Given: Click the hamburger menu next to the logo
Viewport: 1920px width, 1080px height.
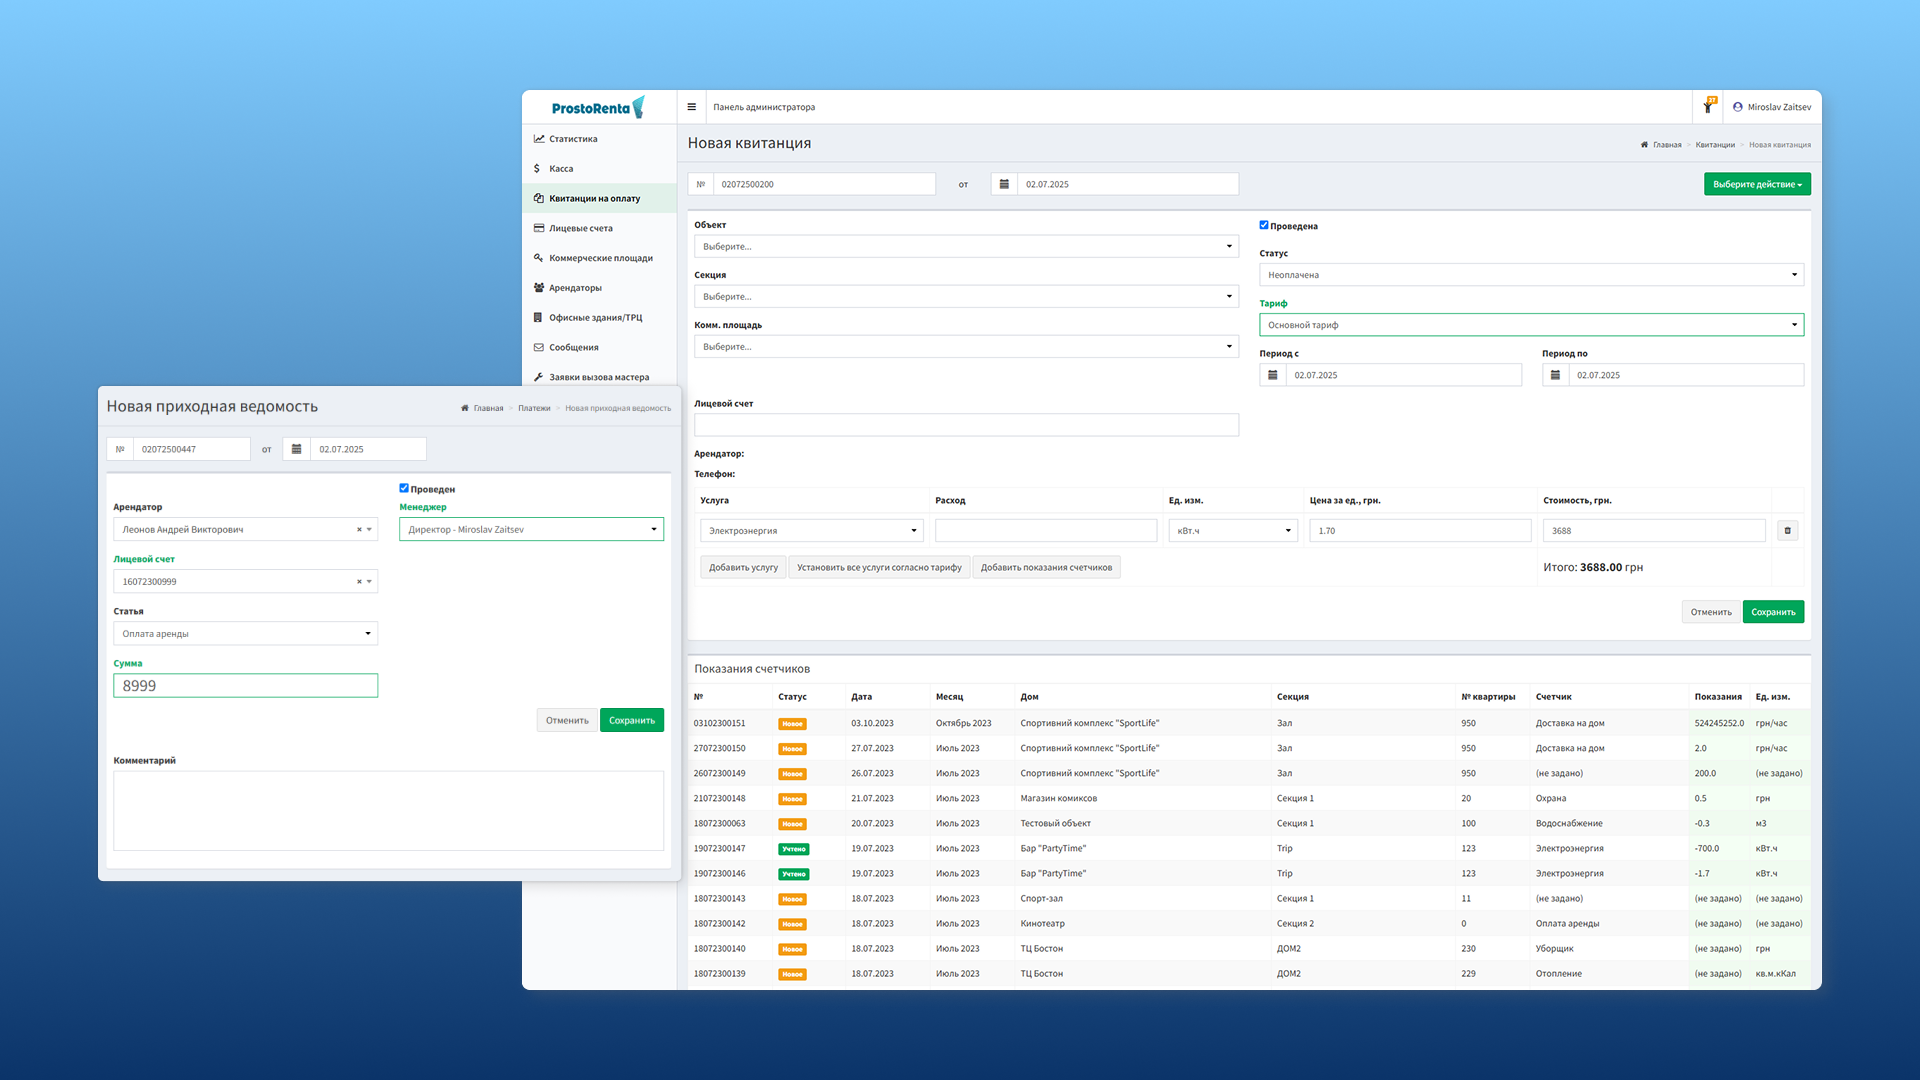Looking at the screenshot, I should click(x=692, y=106).
